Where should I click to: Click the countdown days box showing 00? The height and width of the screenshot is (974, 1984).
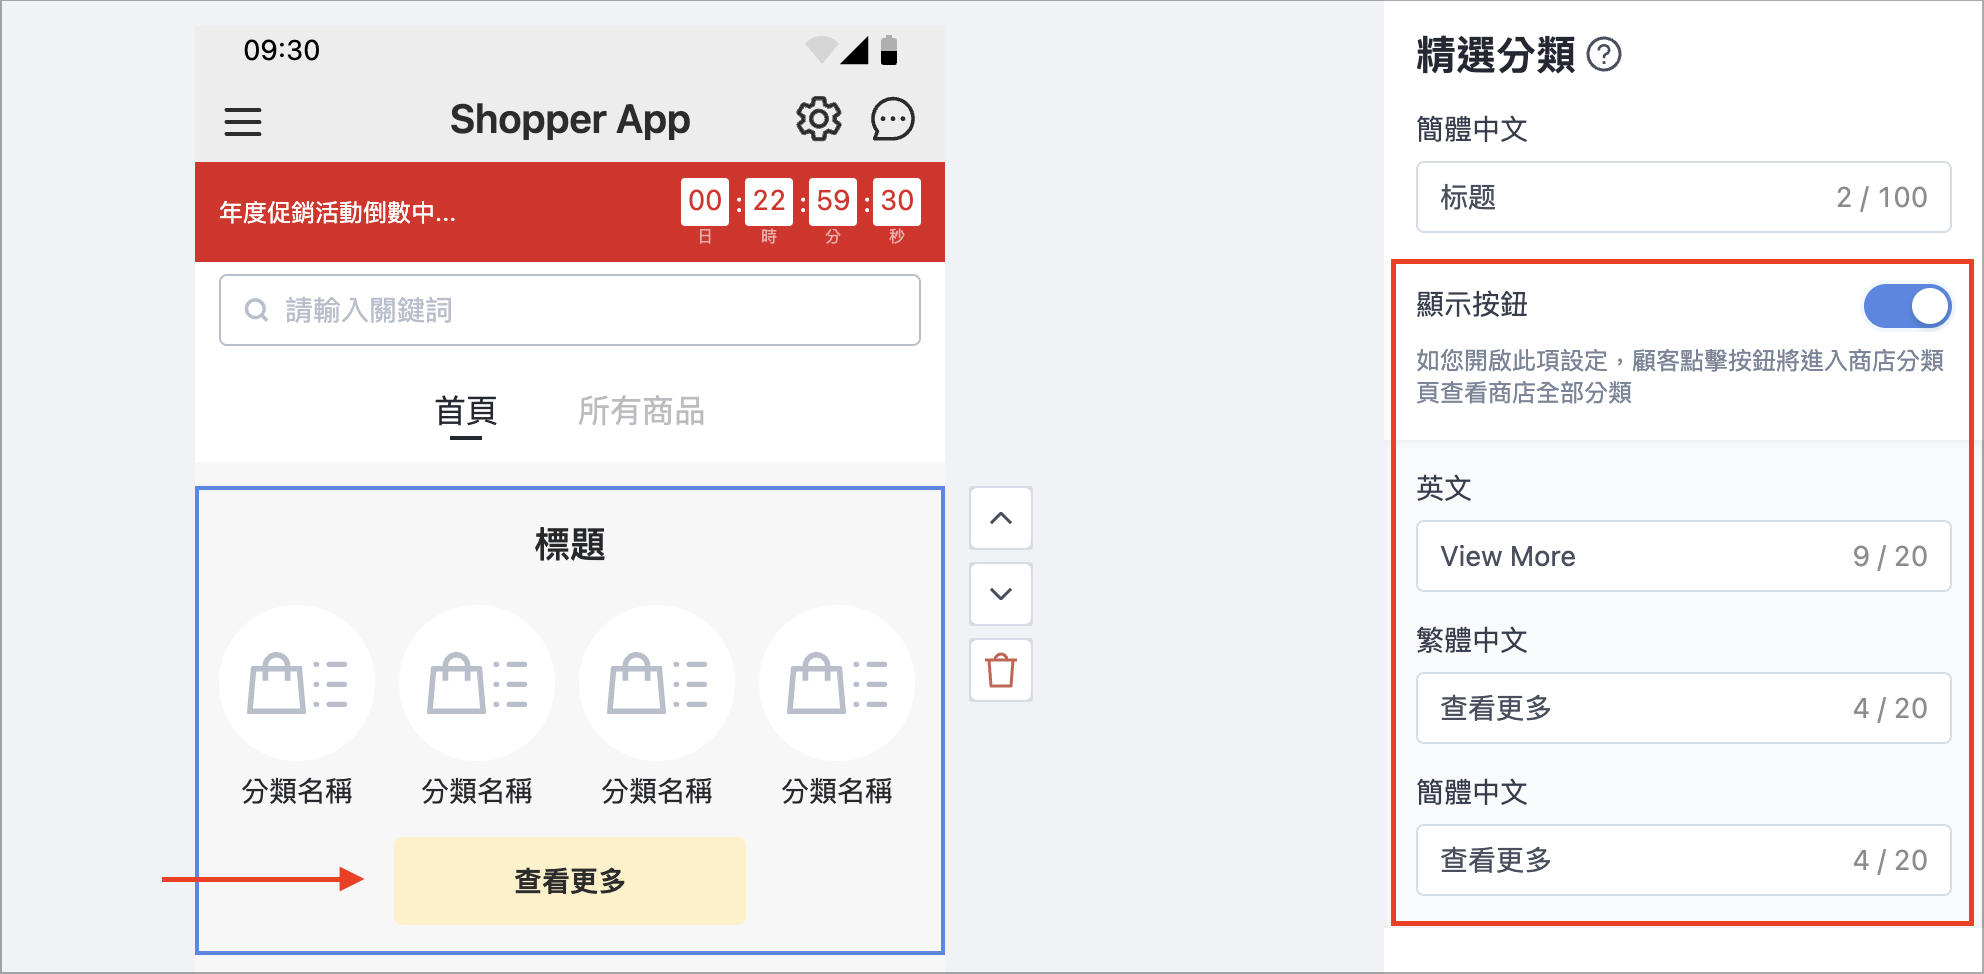click(705, 201)
